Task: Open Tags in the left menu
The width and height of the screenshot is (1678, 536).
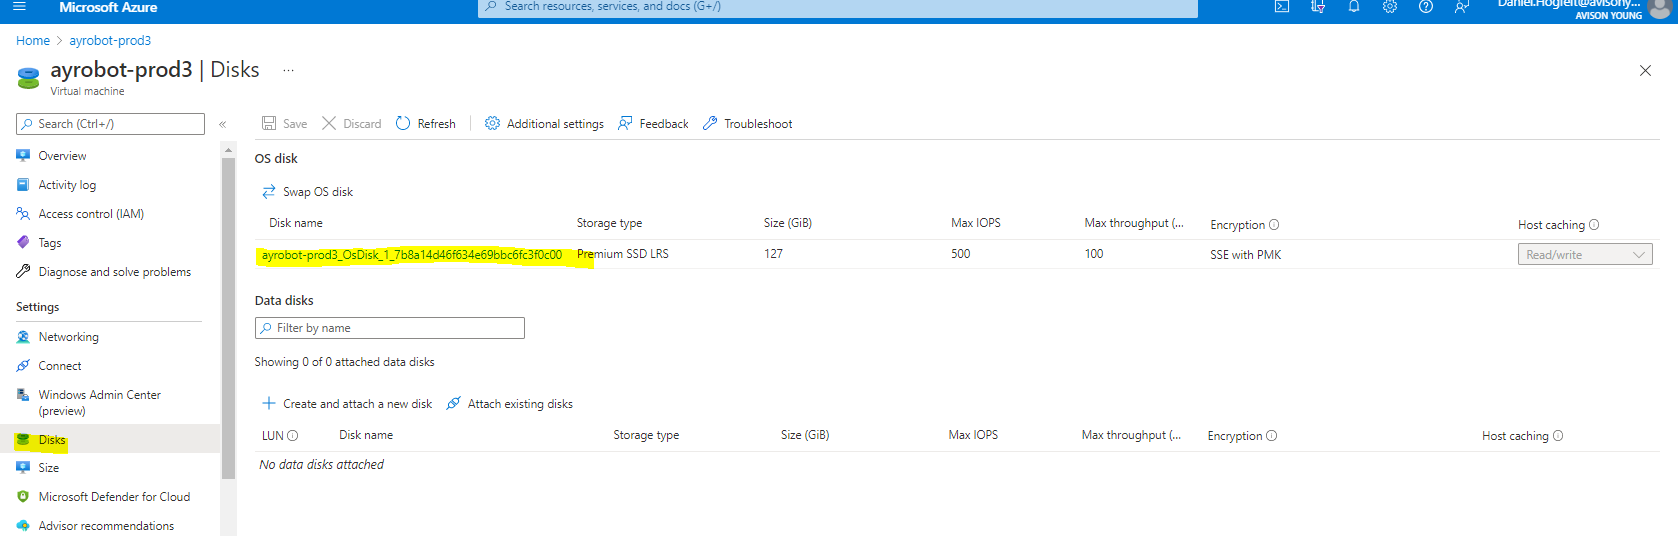Action: (50, 243)
